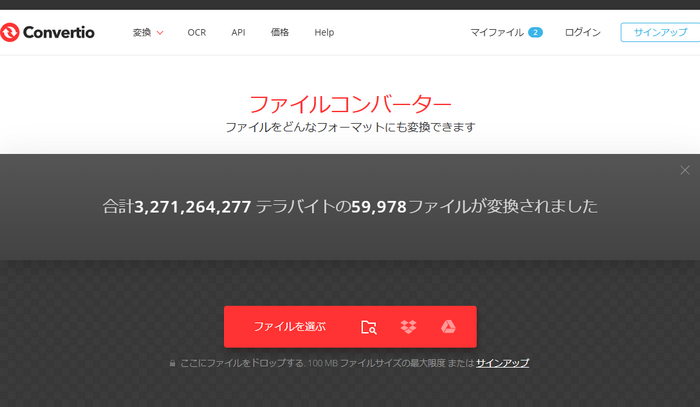The height and width of the screenshot is (407, 700).
Task: Click the underlined サインアップ link below
Action: tap(502, 363)
